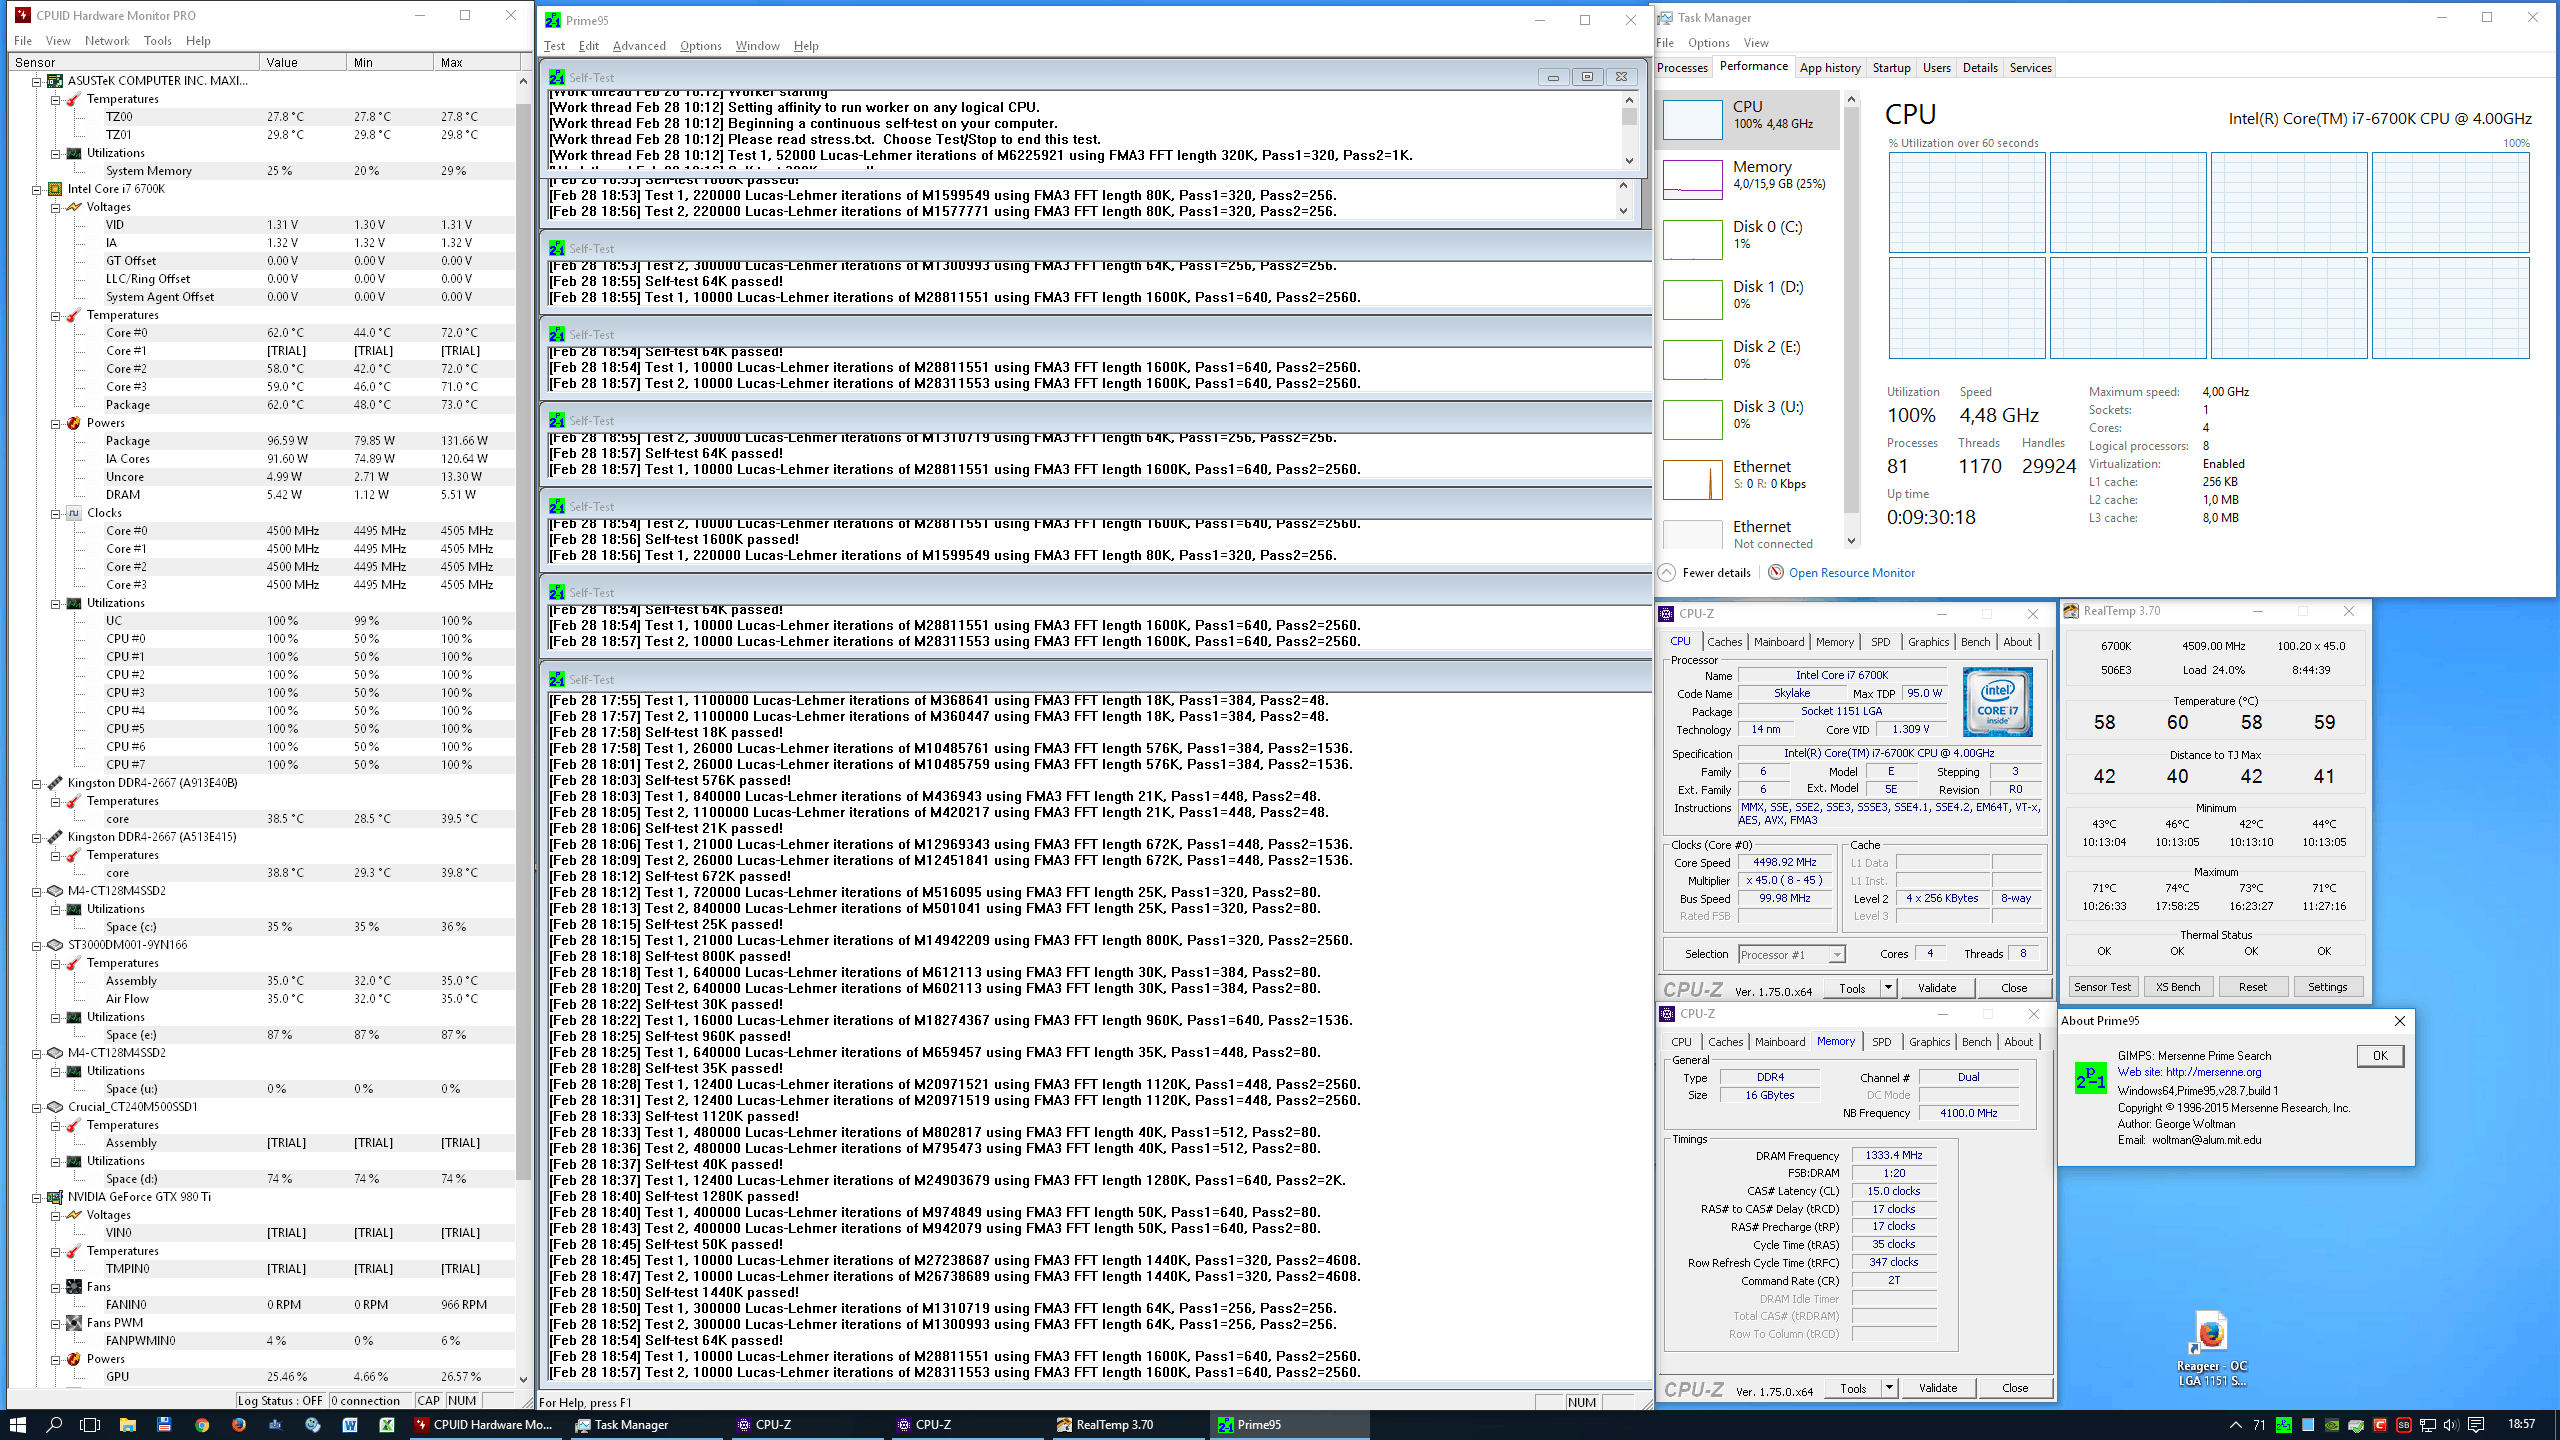This screenshot has width=2560, height=1440.
Task: Open Tools dropdown arrow in lower CPU-Z Memory window
Action: click(x=1888, y=1388)
